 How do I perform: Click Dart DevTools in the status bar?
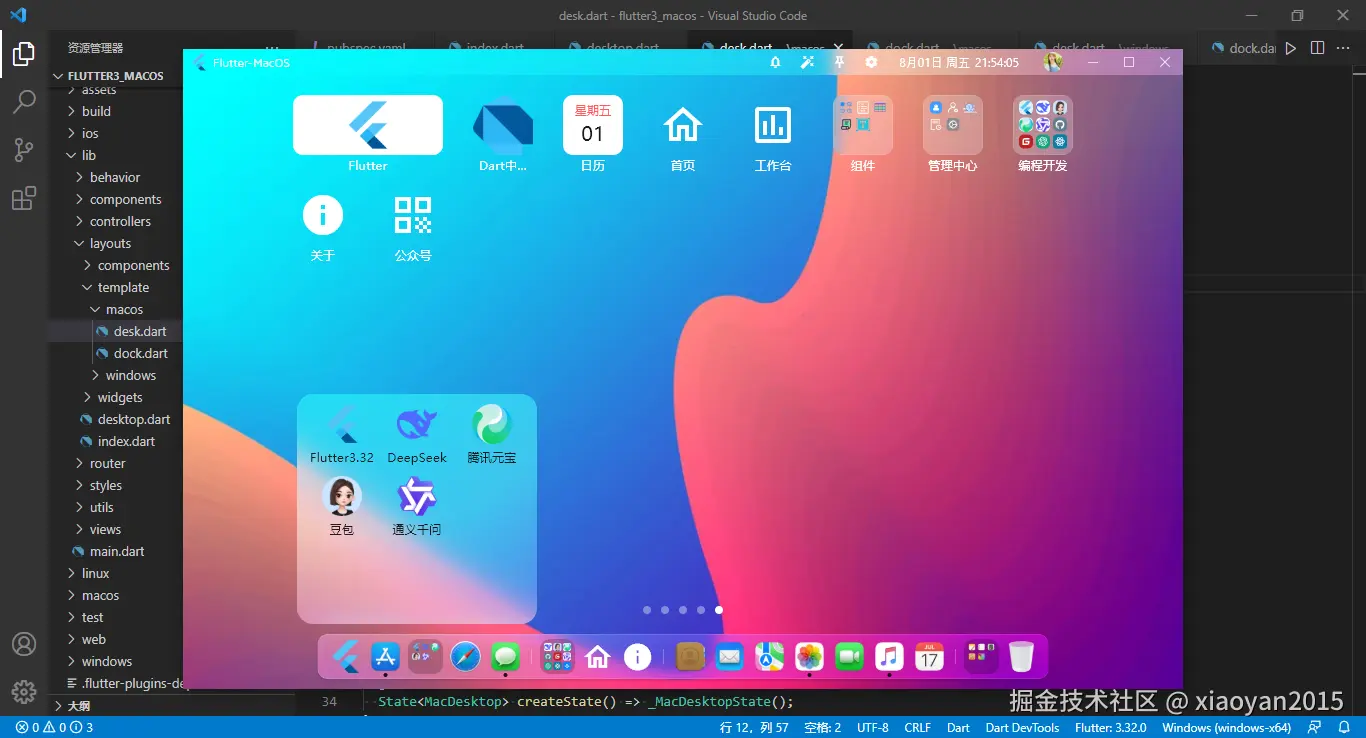(x=1022, y=727)
